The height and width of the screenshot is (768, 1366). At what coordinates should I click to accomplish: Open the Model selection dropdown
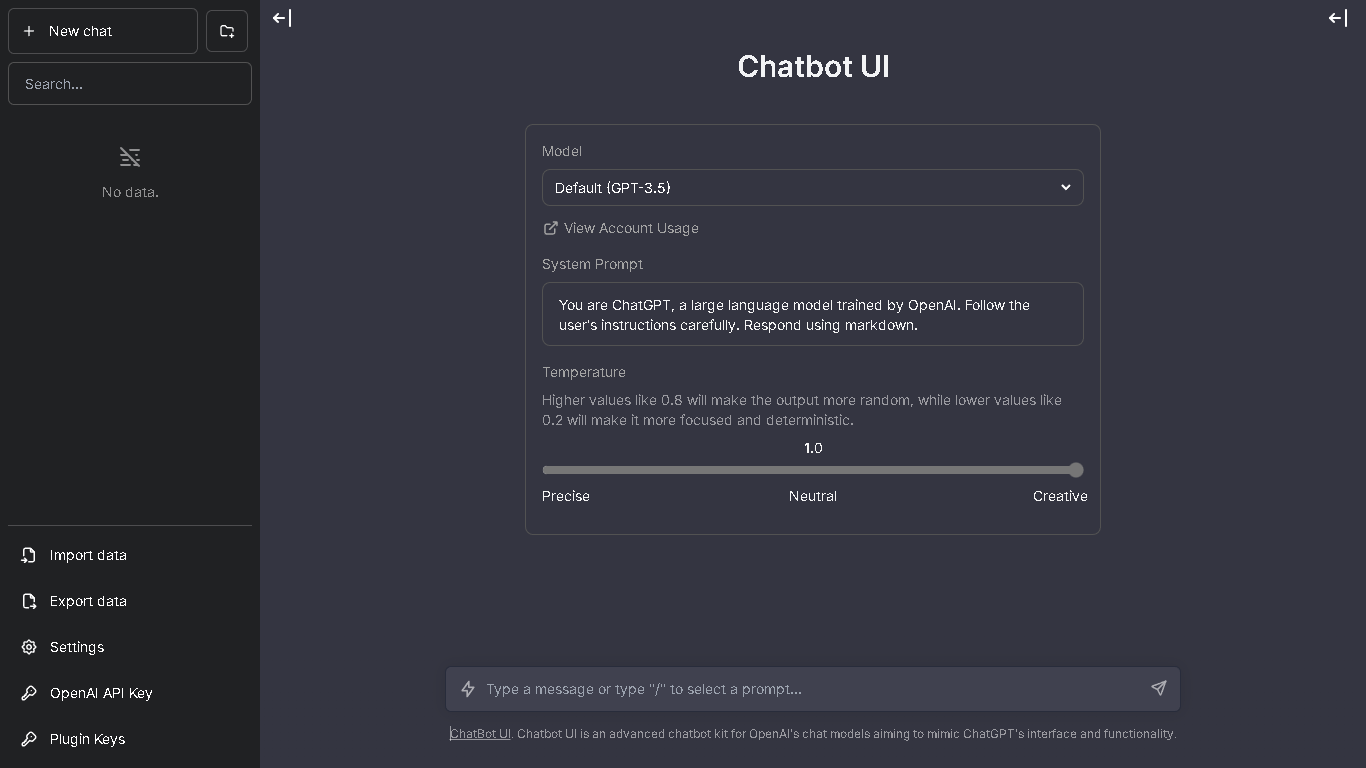[x=812, y=187]
